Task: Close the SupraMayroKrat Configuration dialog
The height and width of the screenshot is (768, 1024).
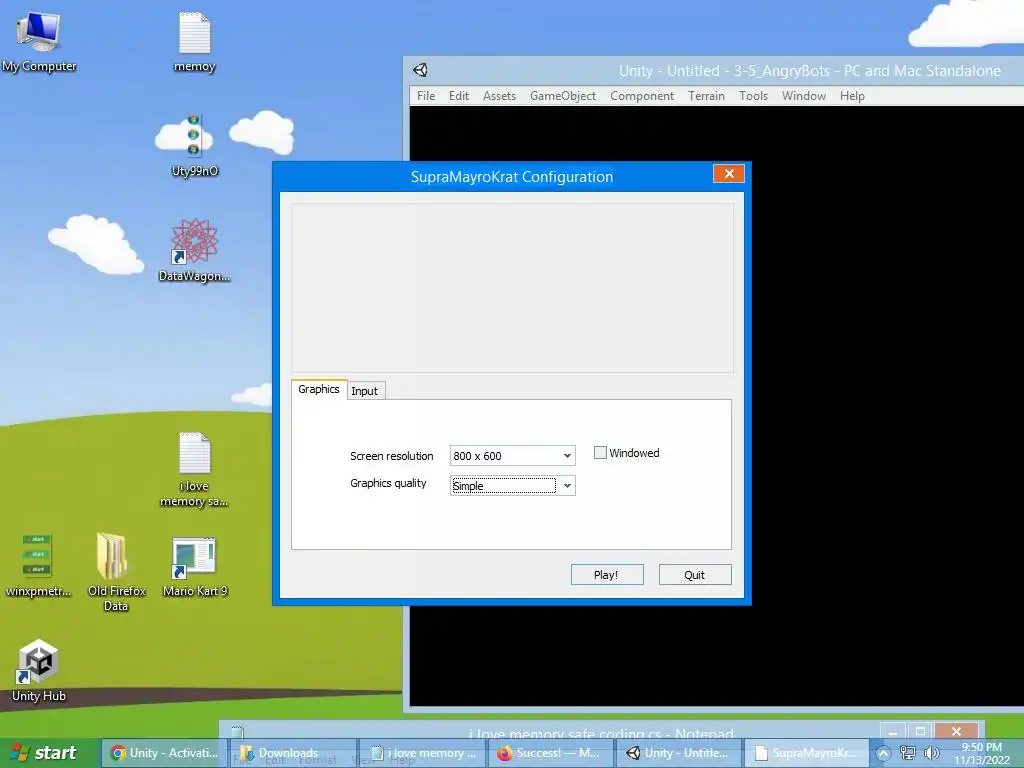Action: click(729, 174)
